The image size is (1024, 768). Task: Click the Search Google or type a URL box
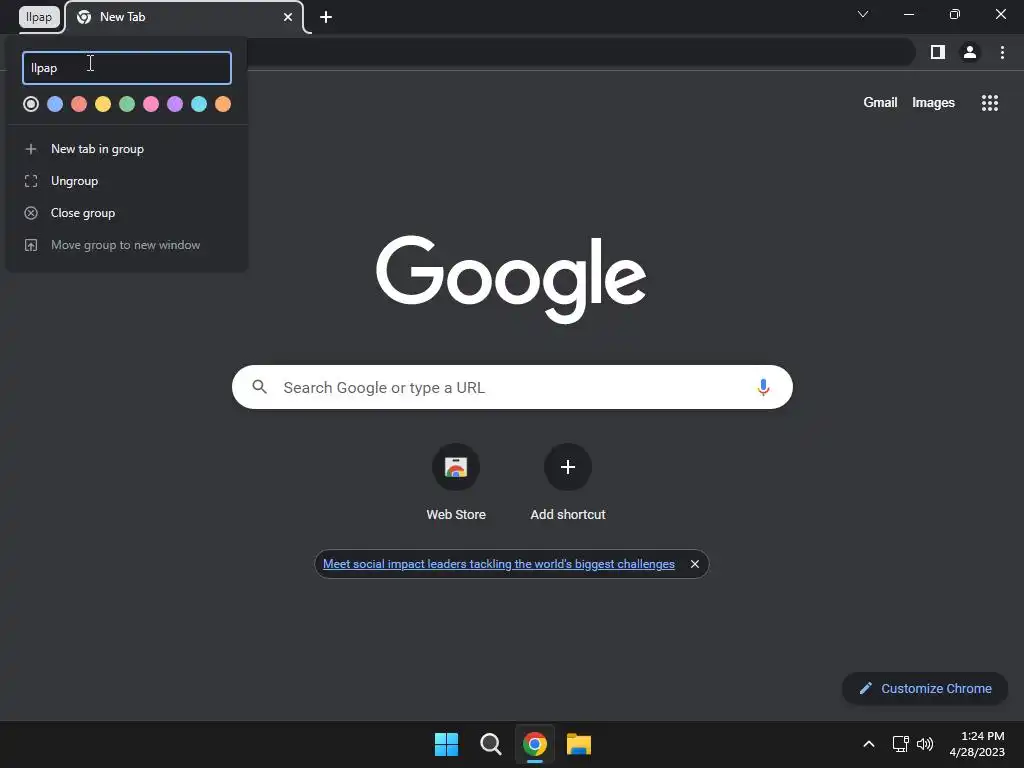[x=512, y=387]
